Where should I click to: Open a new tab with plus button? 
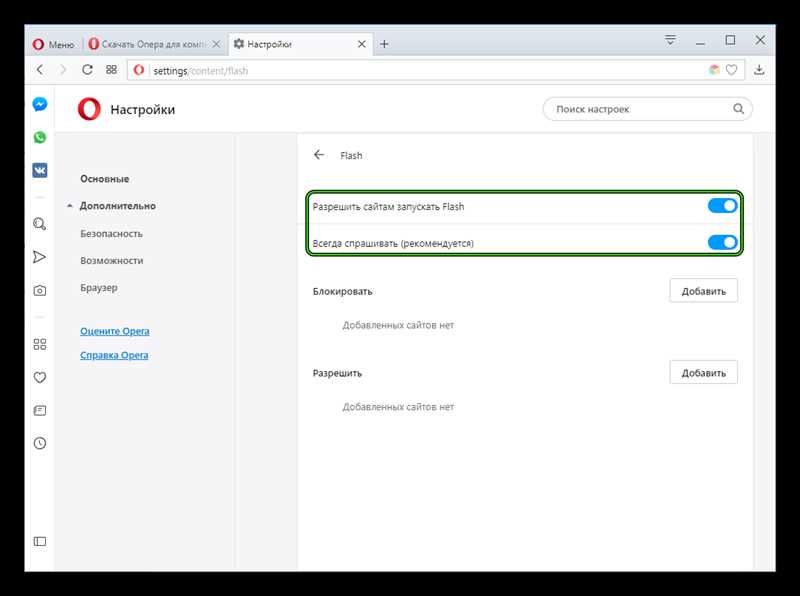384,44
